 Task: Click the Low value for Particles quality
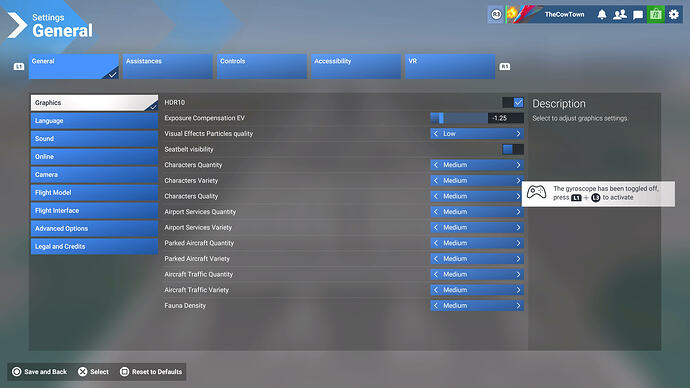pos(449,134)
